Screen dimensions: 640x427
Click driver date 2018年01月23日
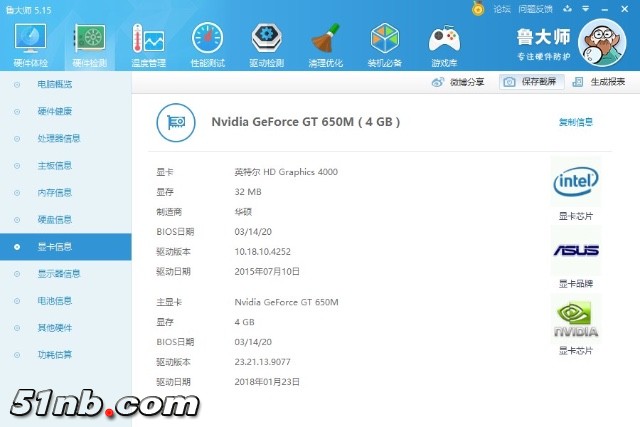point(267,382)
